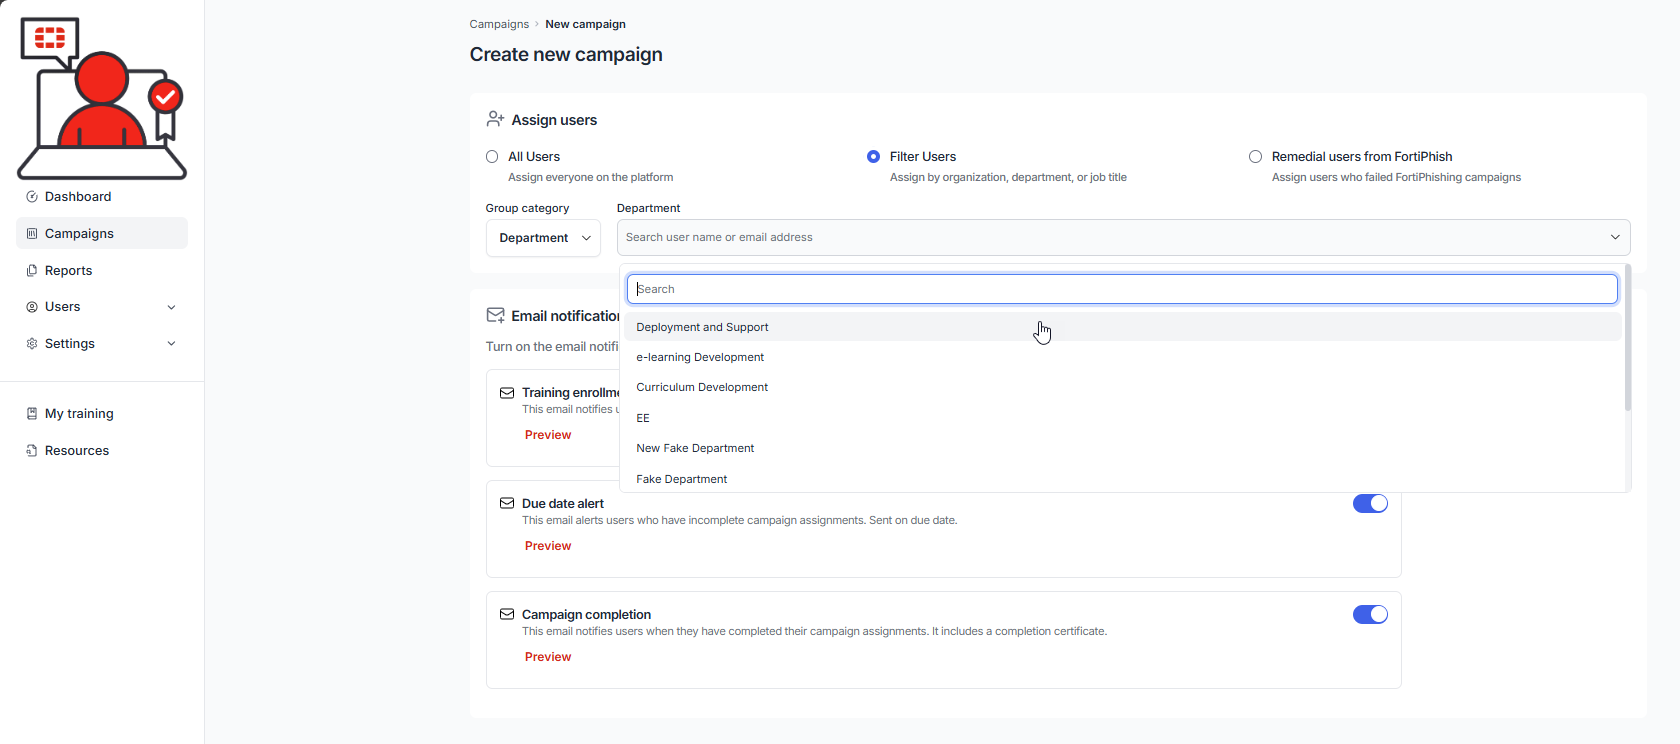Select Remedial users from FortiPhish option
The image size is (1680, 744).
1255,157
